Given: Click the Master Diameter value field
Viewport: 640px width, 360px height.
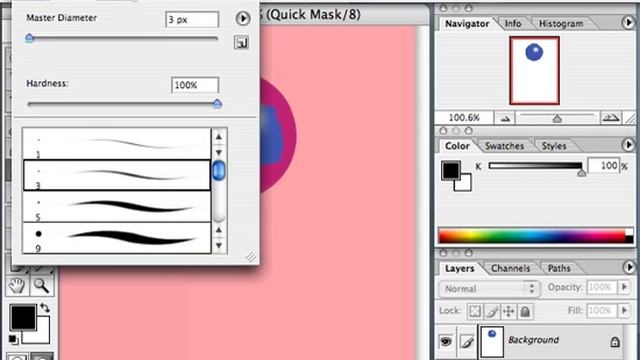Looking at the screenshot, I should point(192,20).
